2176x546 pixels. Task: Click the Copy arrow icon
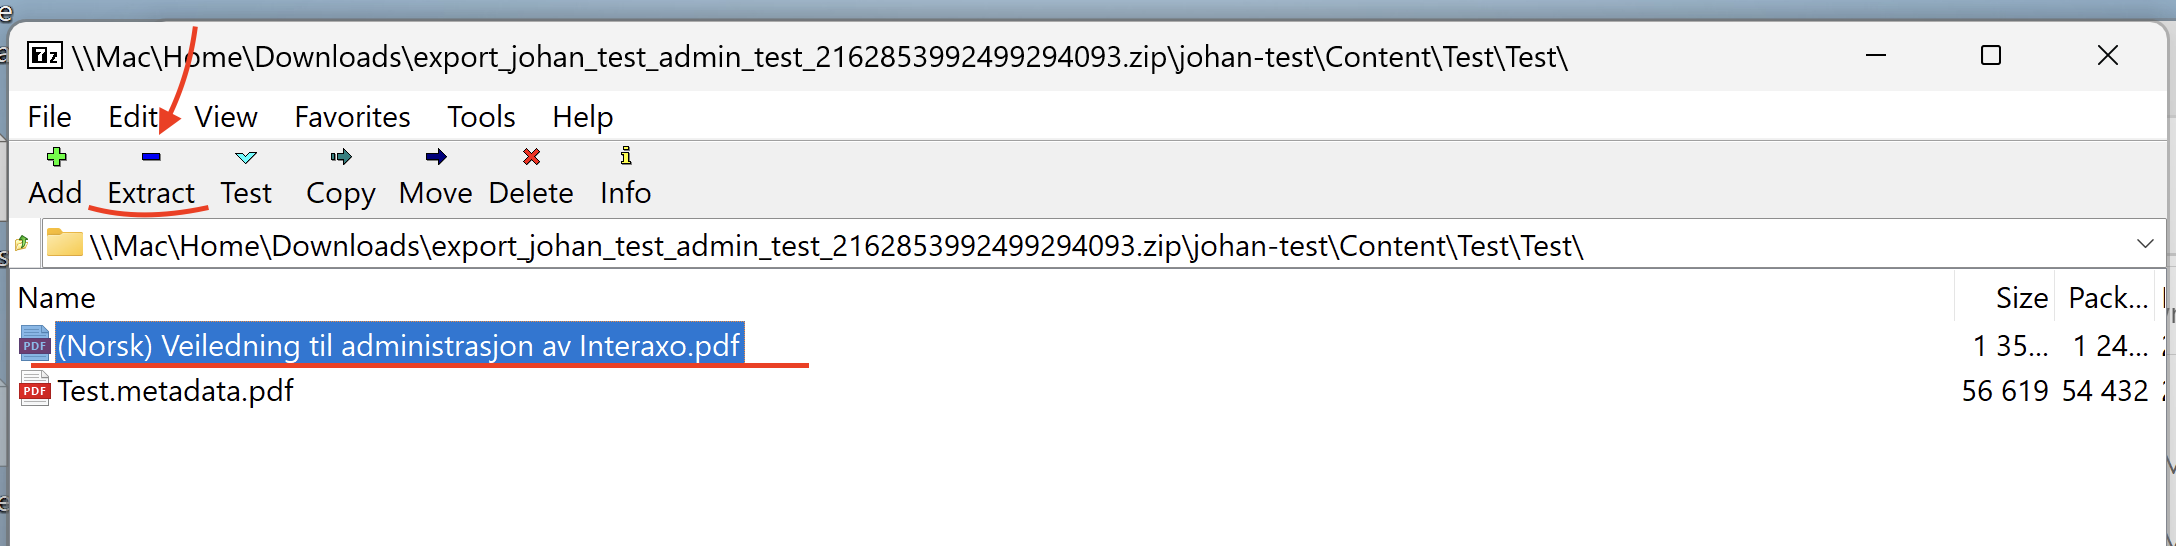pos(341,157)
